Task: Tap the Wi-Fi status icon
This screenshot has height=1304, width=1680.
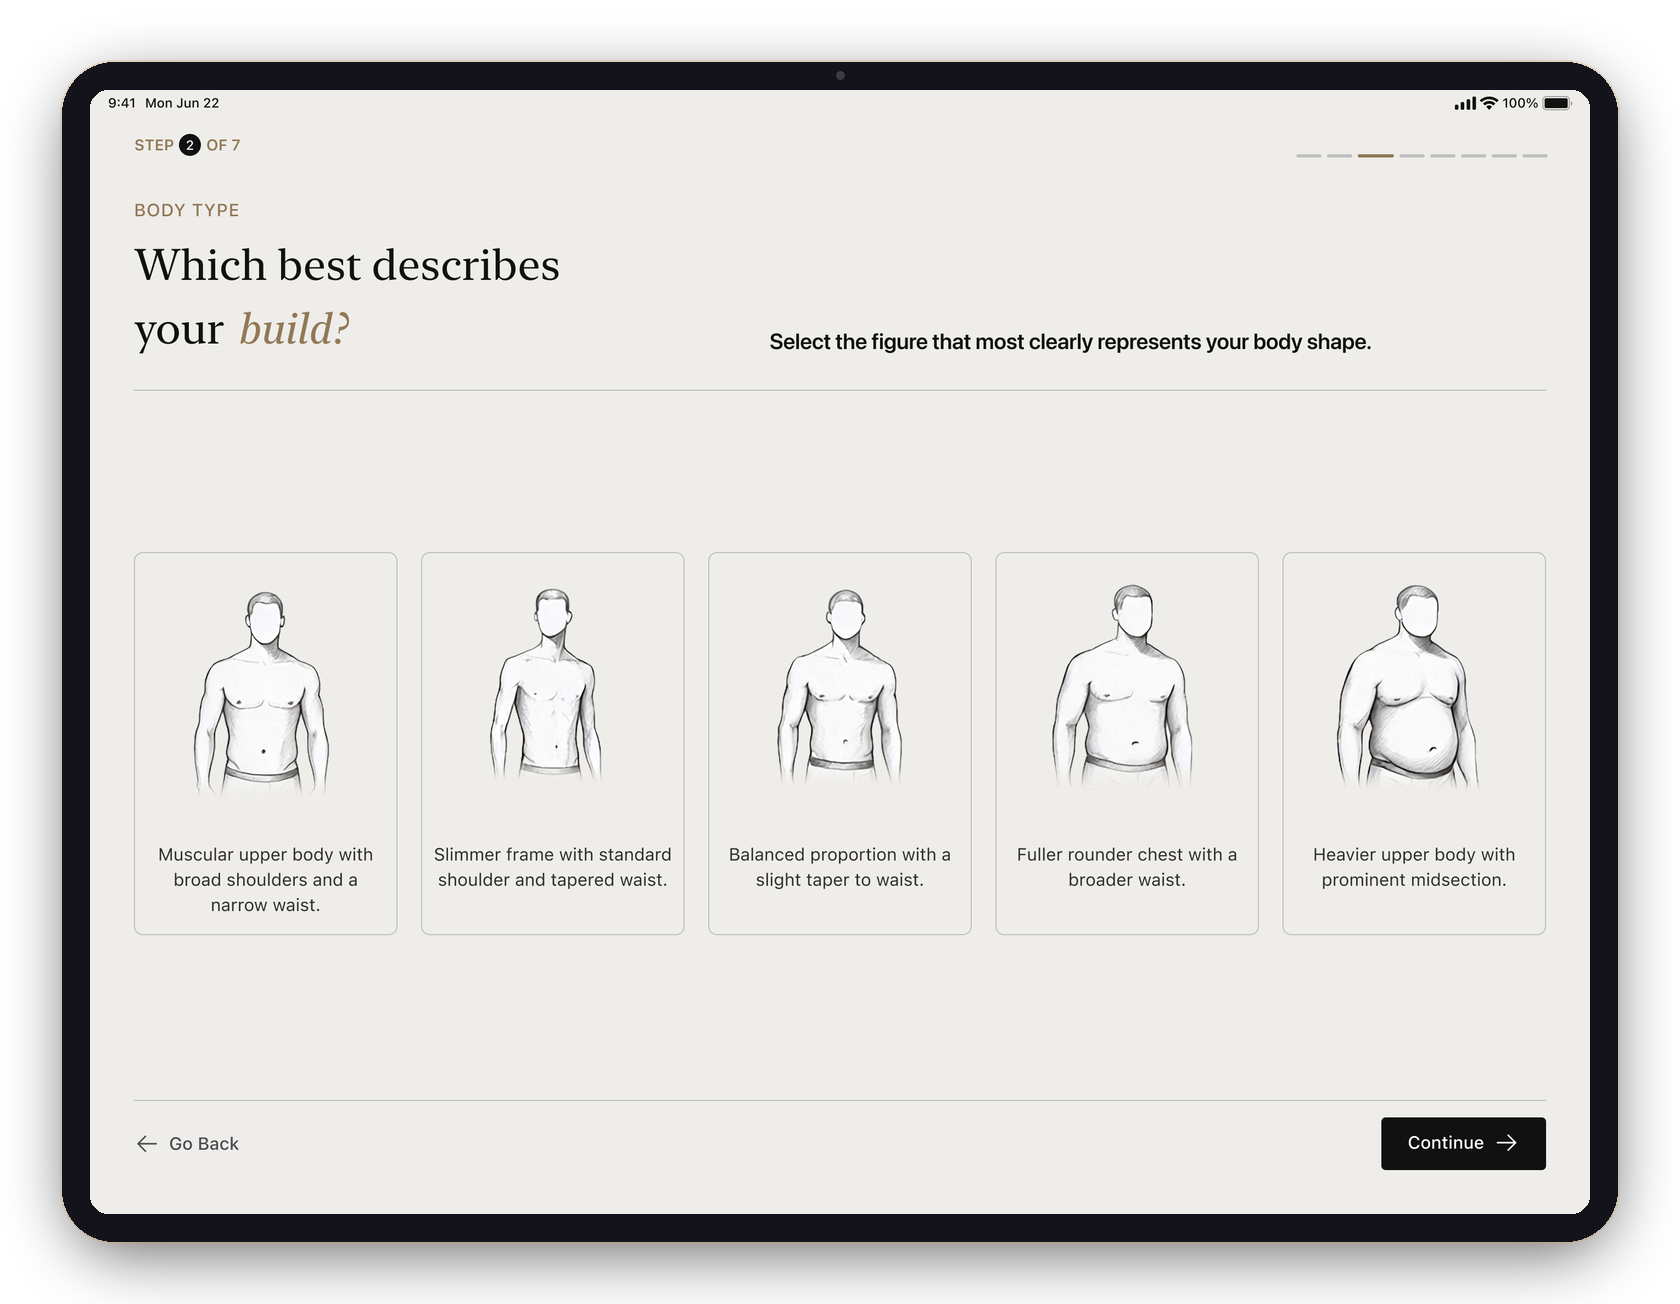Action: tap(1489, 103)
